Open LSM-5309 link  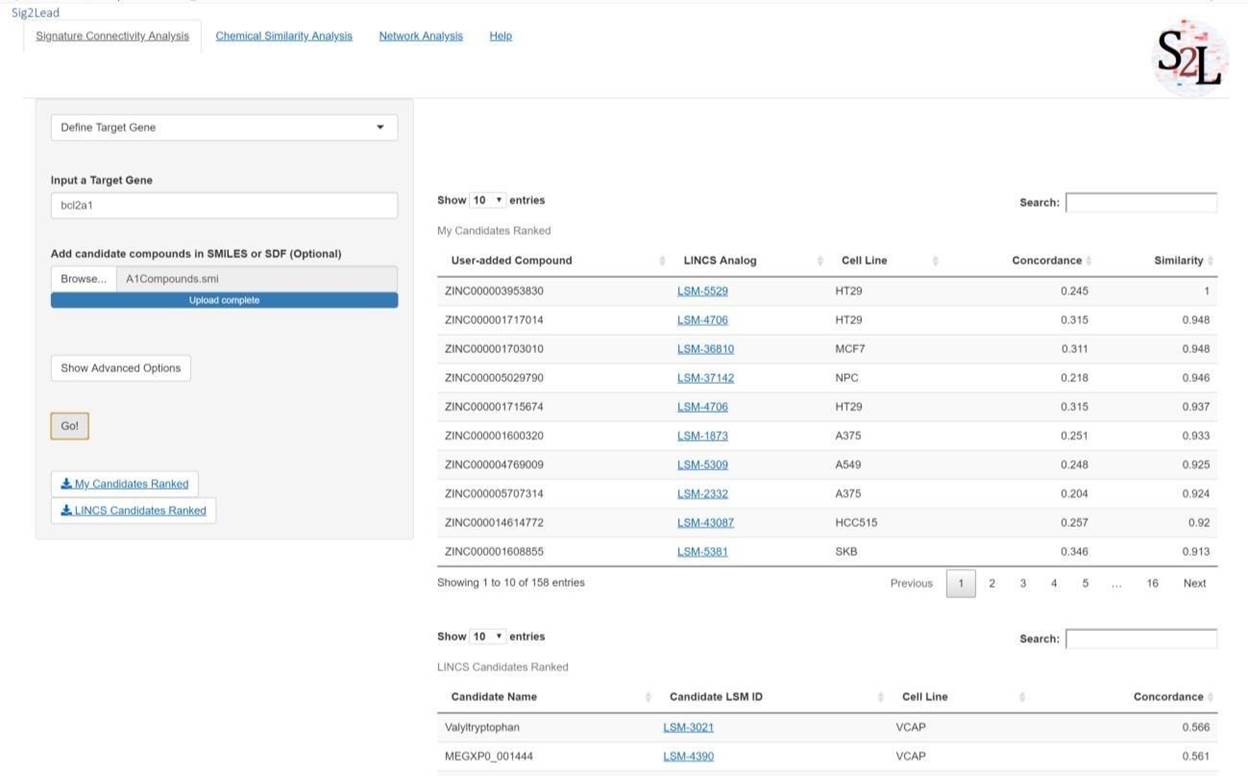click(x=702, y=465)
